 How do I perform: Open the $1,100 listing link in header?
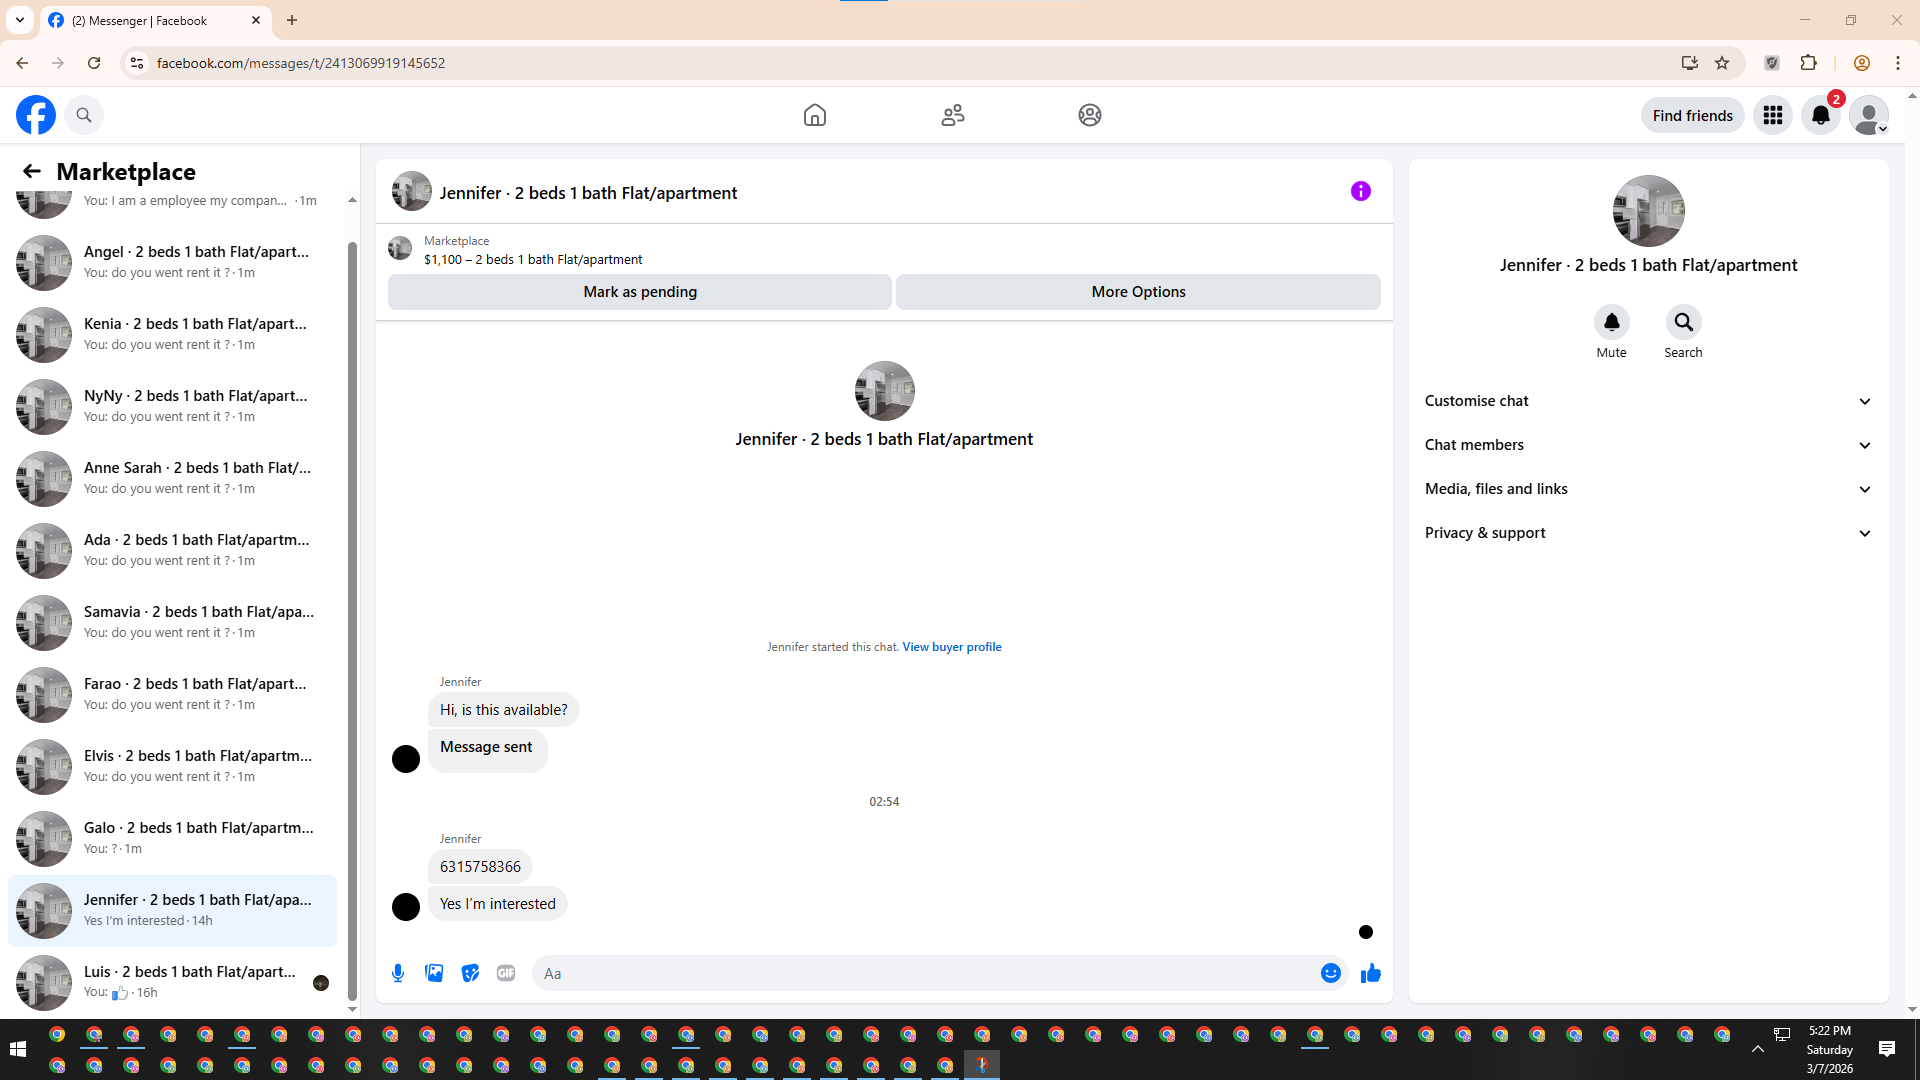tap(533, 259)
